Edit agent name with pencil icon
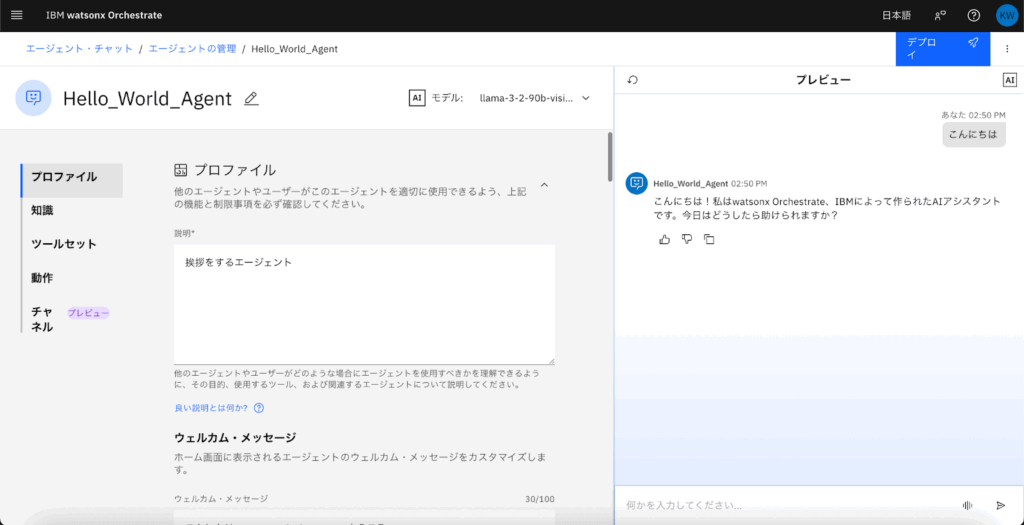This screenshot has height=525, width=1024. pyautogui.click(x=251, y=99)
